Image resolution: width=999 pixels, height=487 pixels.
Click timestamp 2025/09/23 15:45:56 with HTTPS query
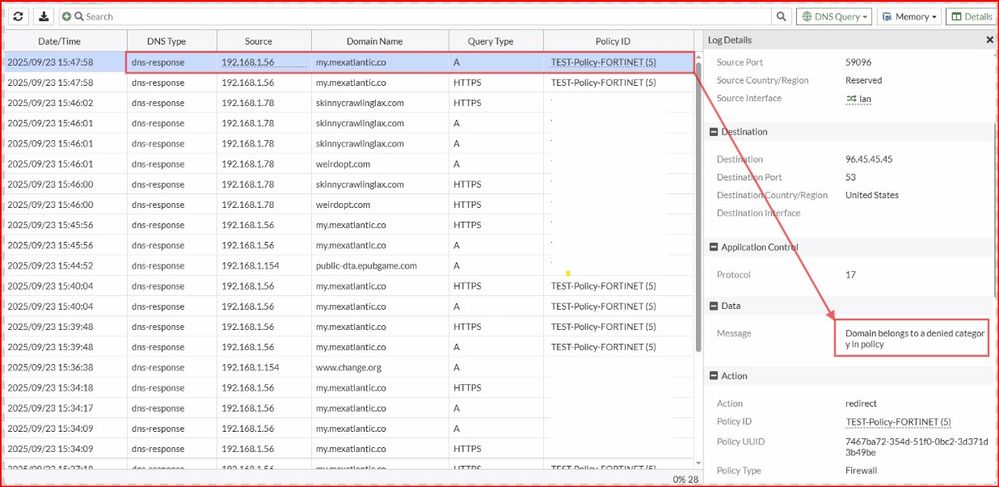tap(50, 225)
